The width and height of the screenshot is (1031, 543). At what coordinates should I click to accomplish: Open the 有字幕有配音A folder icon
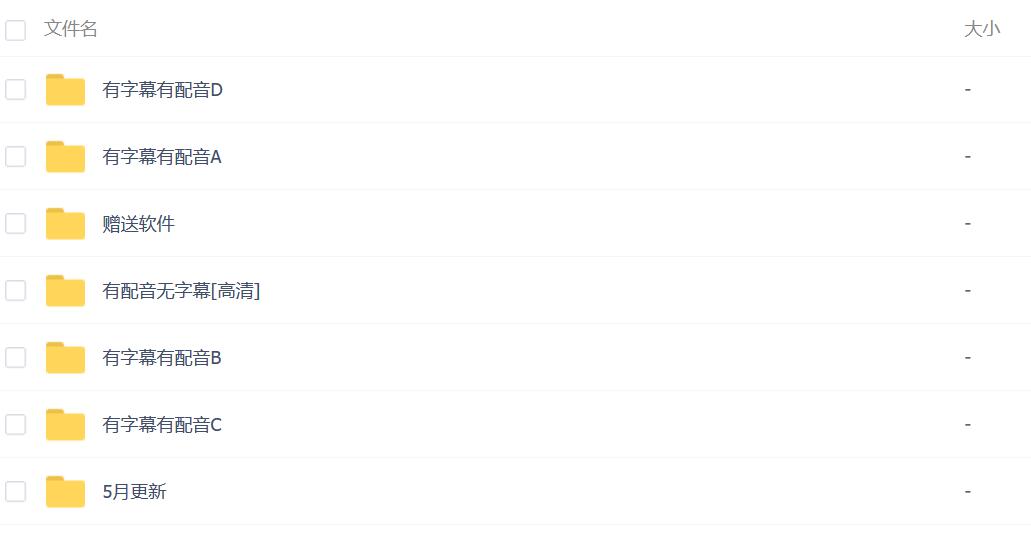click(65, 156)
